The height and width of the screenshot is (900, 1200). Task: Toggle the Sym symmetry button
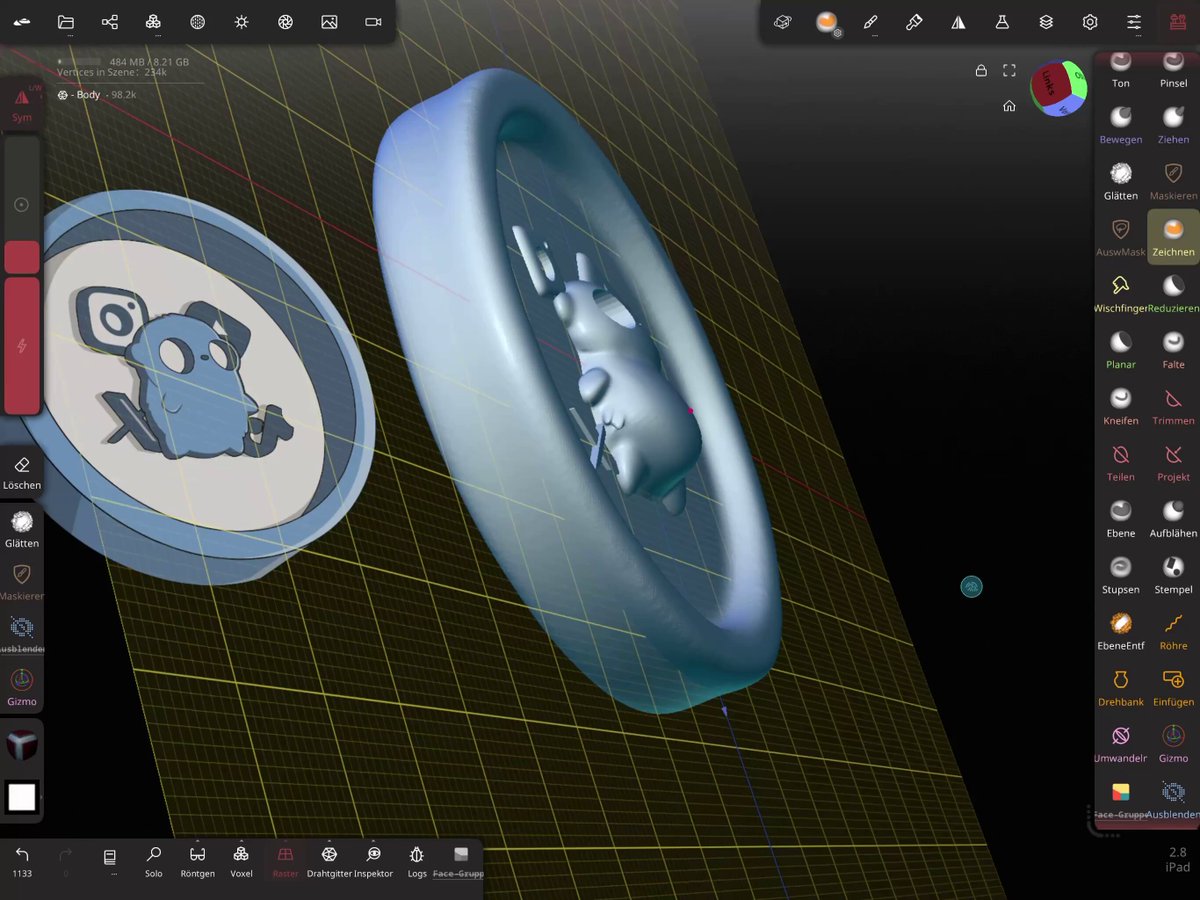pyautogui.click(x=22, y=104)
